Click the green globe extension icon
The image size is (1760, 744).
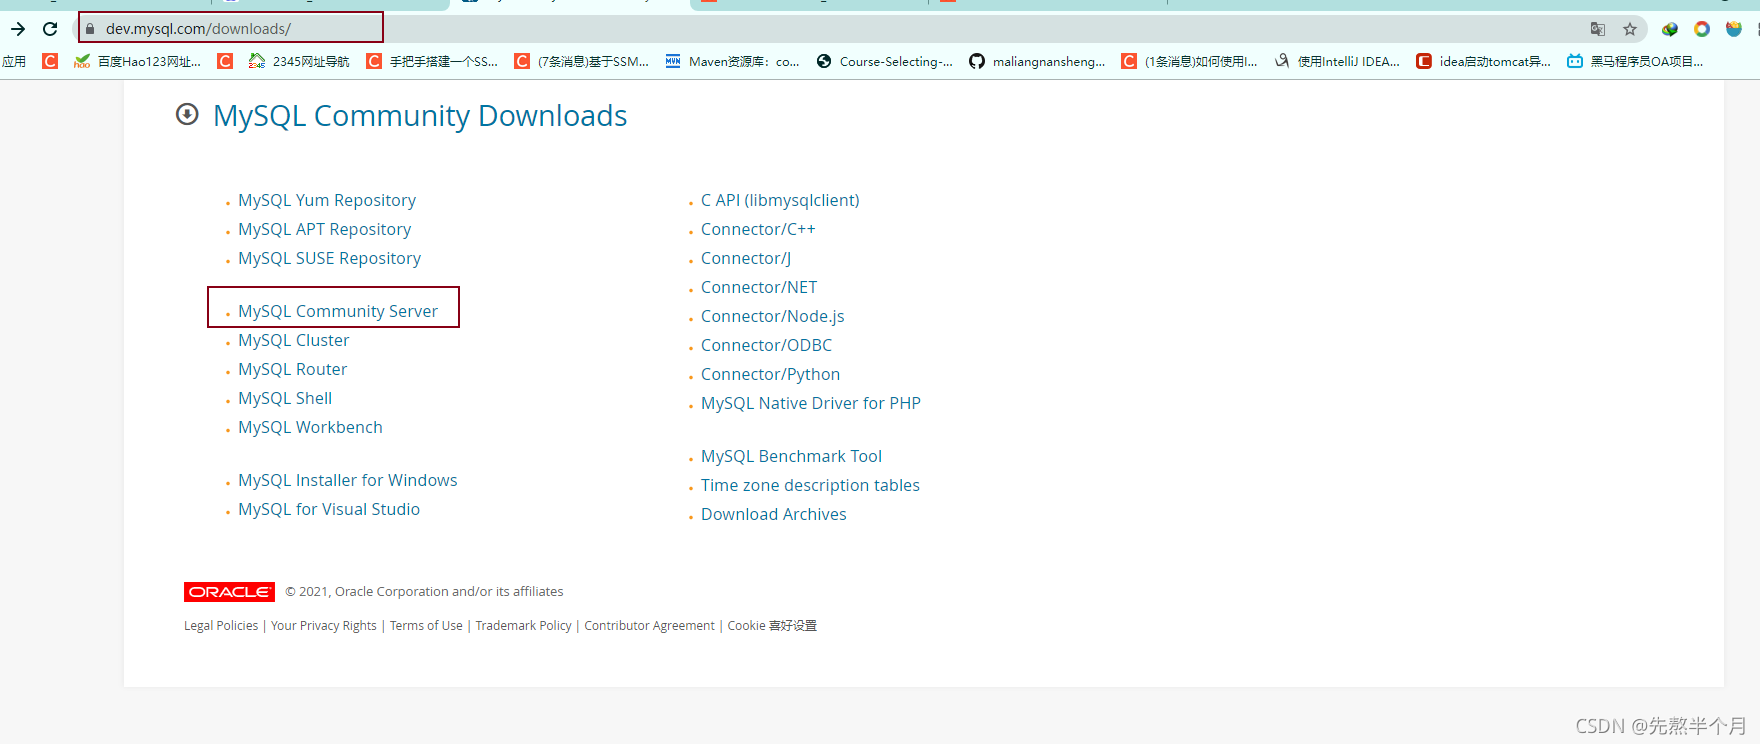[1670, 29]
